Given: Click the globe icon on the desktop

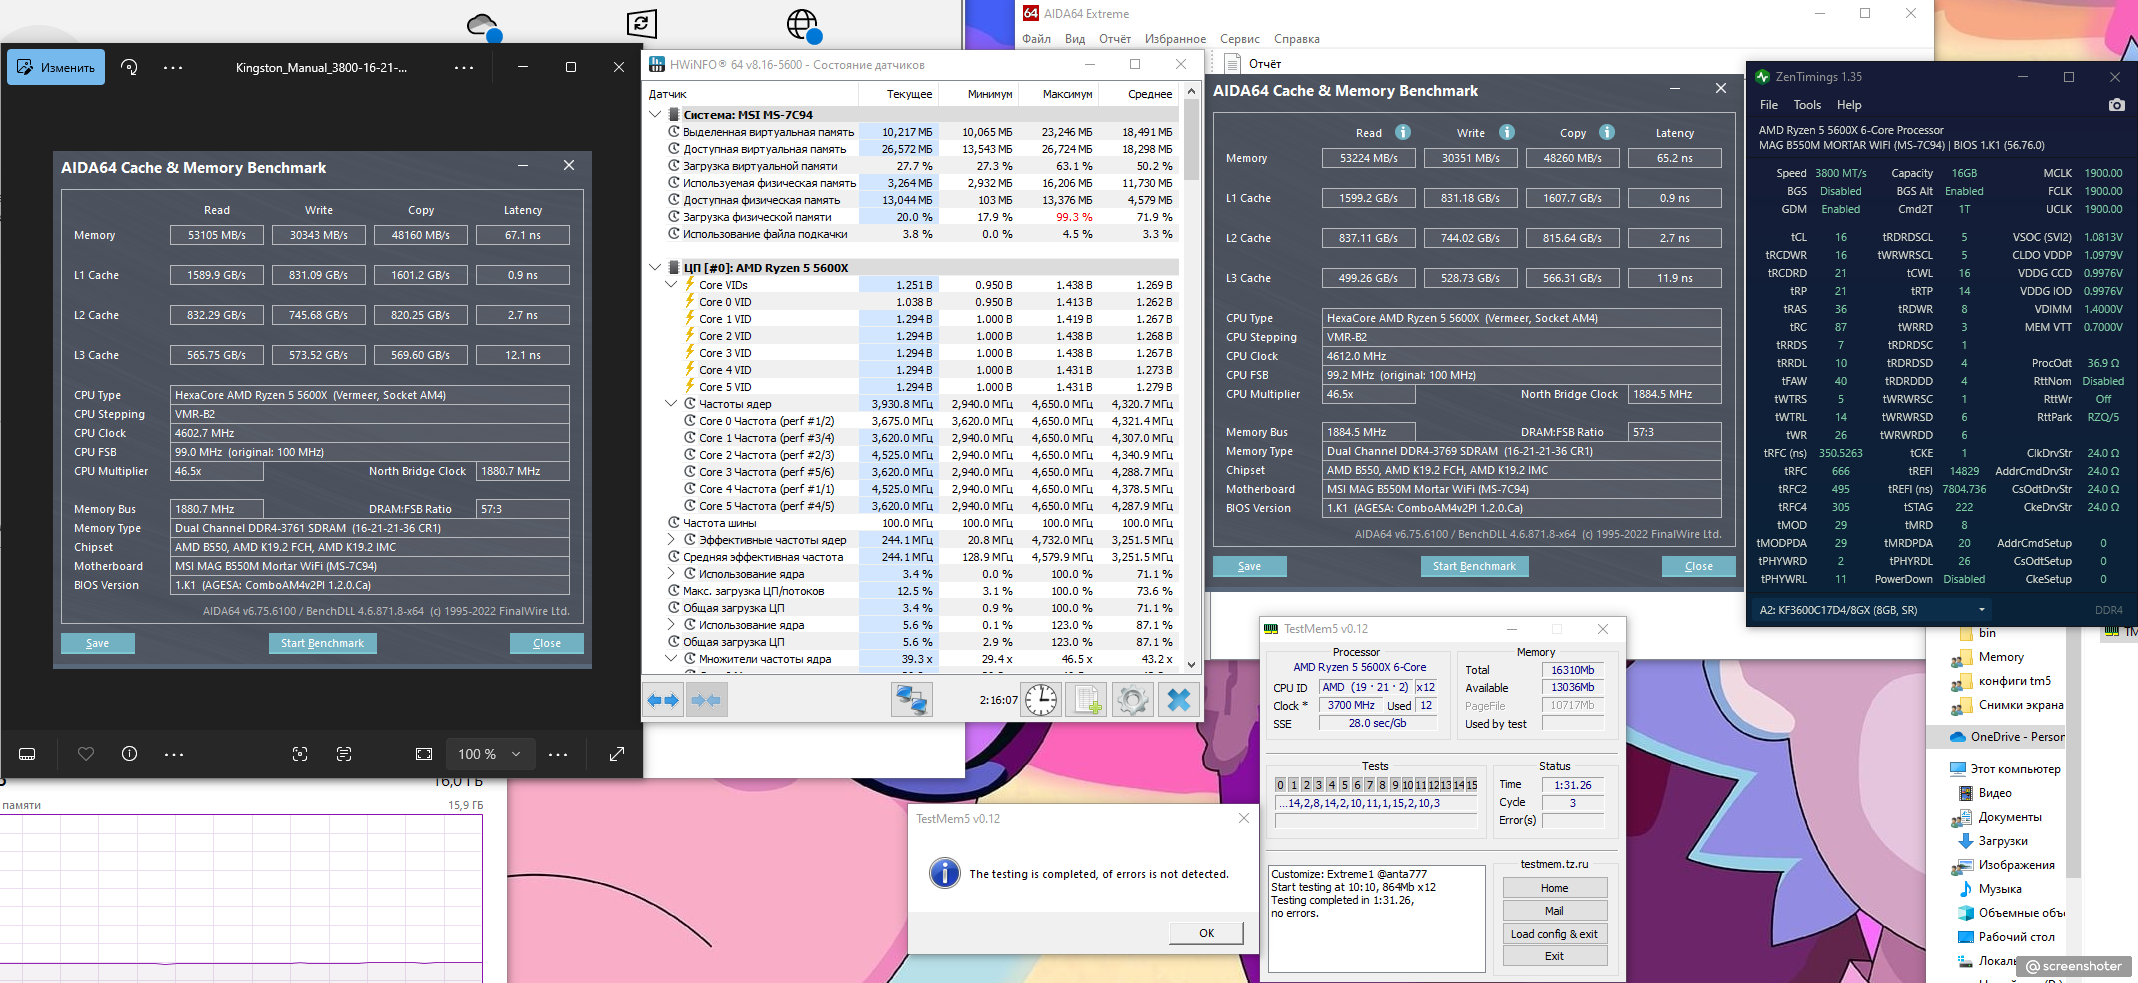Looking at the screenshot, I should click(803, 24).
